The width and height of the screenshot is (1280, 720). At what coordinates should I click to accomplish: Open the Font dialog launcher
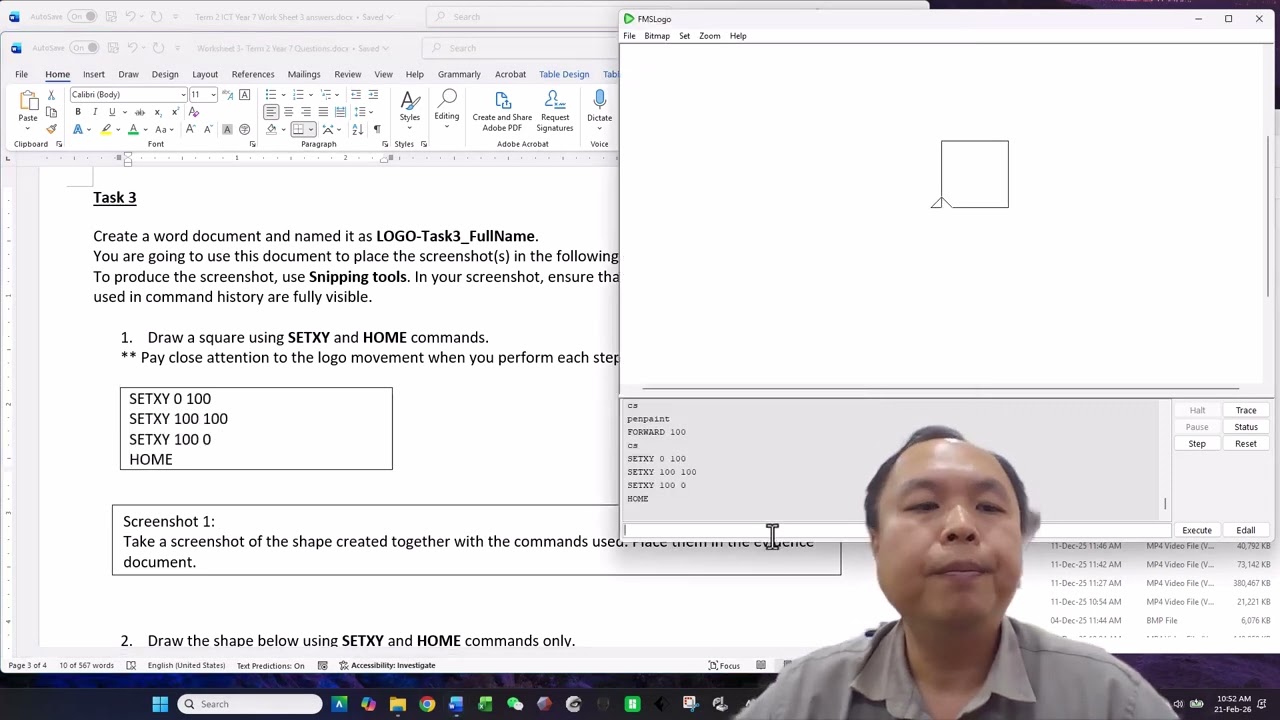point(252,144)
